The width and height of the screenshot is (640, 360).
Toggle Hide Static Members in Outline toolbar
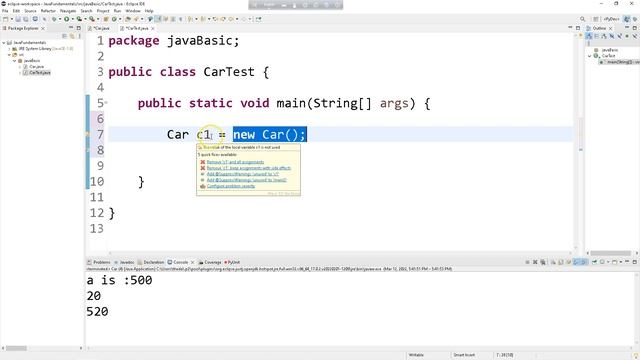[x=620, y=36]
